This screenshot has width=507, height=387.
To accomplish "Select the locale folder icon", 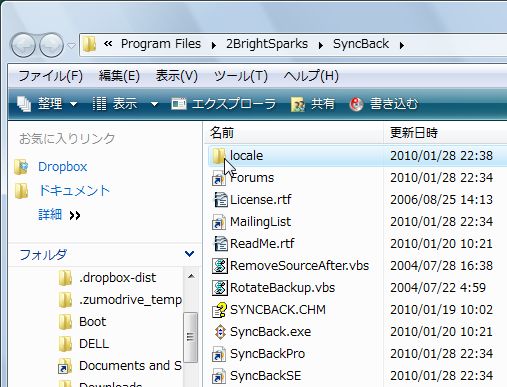I will coord(219,156).
